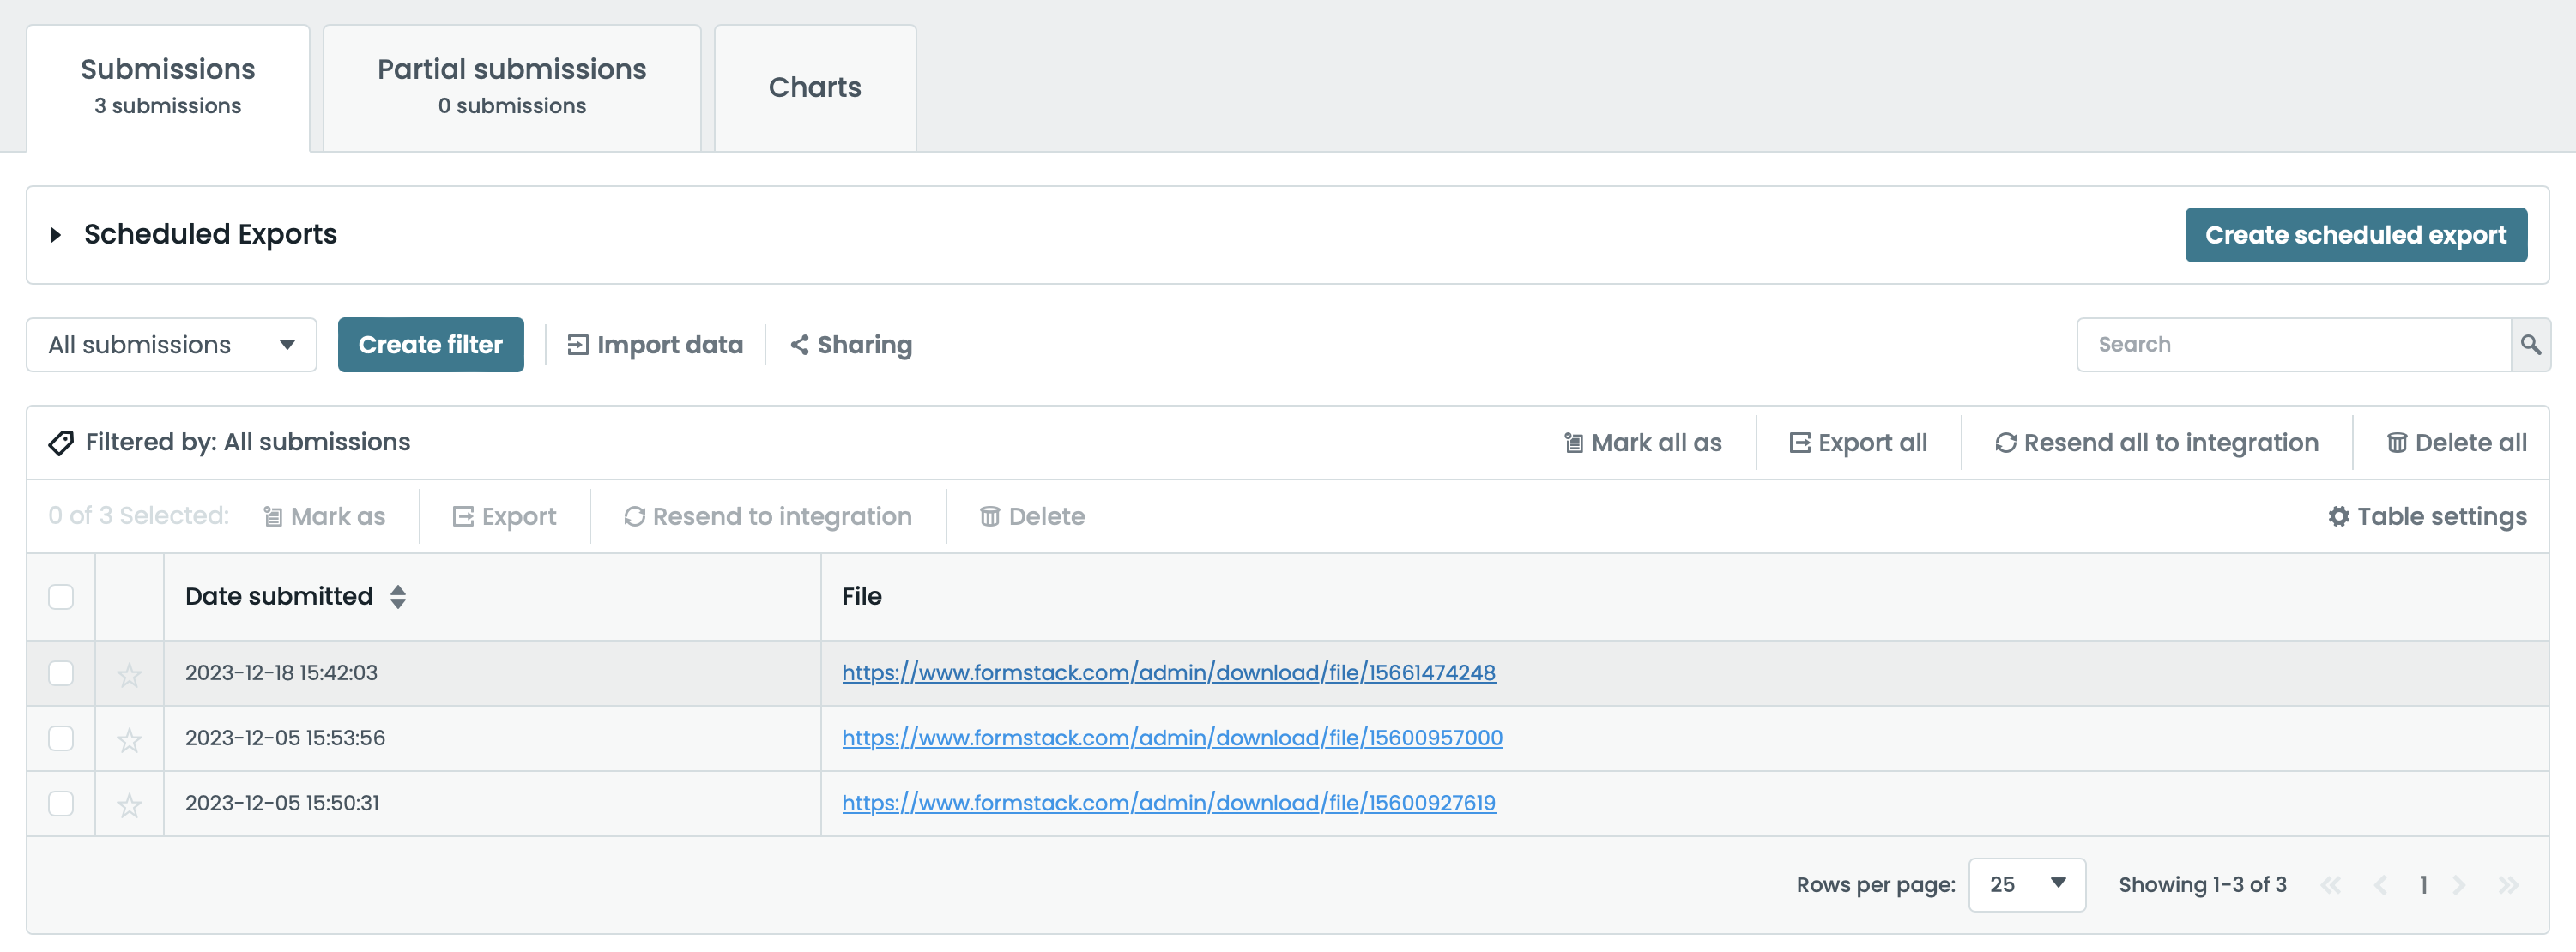Open Table settings gear
Viewport: 2576px width, 952px height.
[2338, 517]
